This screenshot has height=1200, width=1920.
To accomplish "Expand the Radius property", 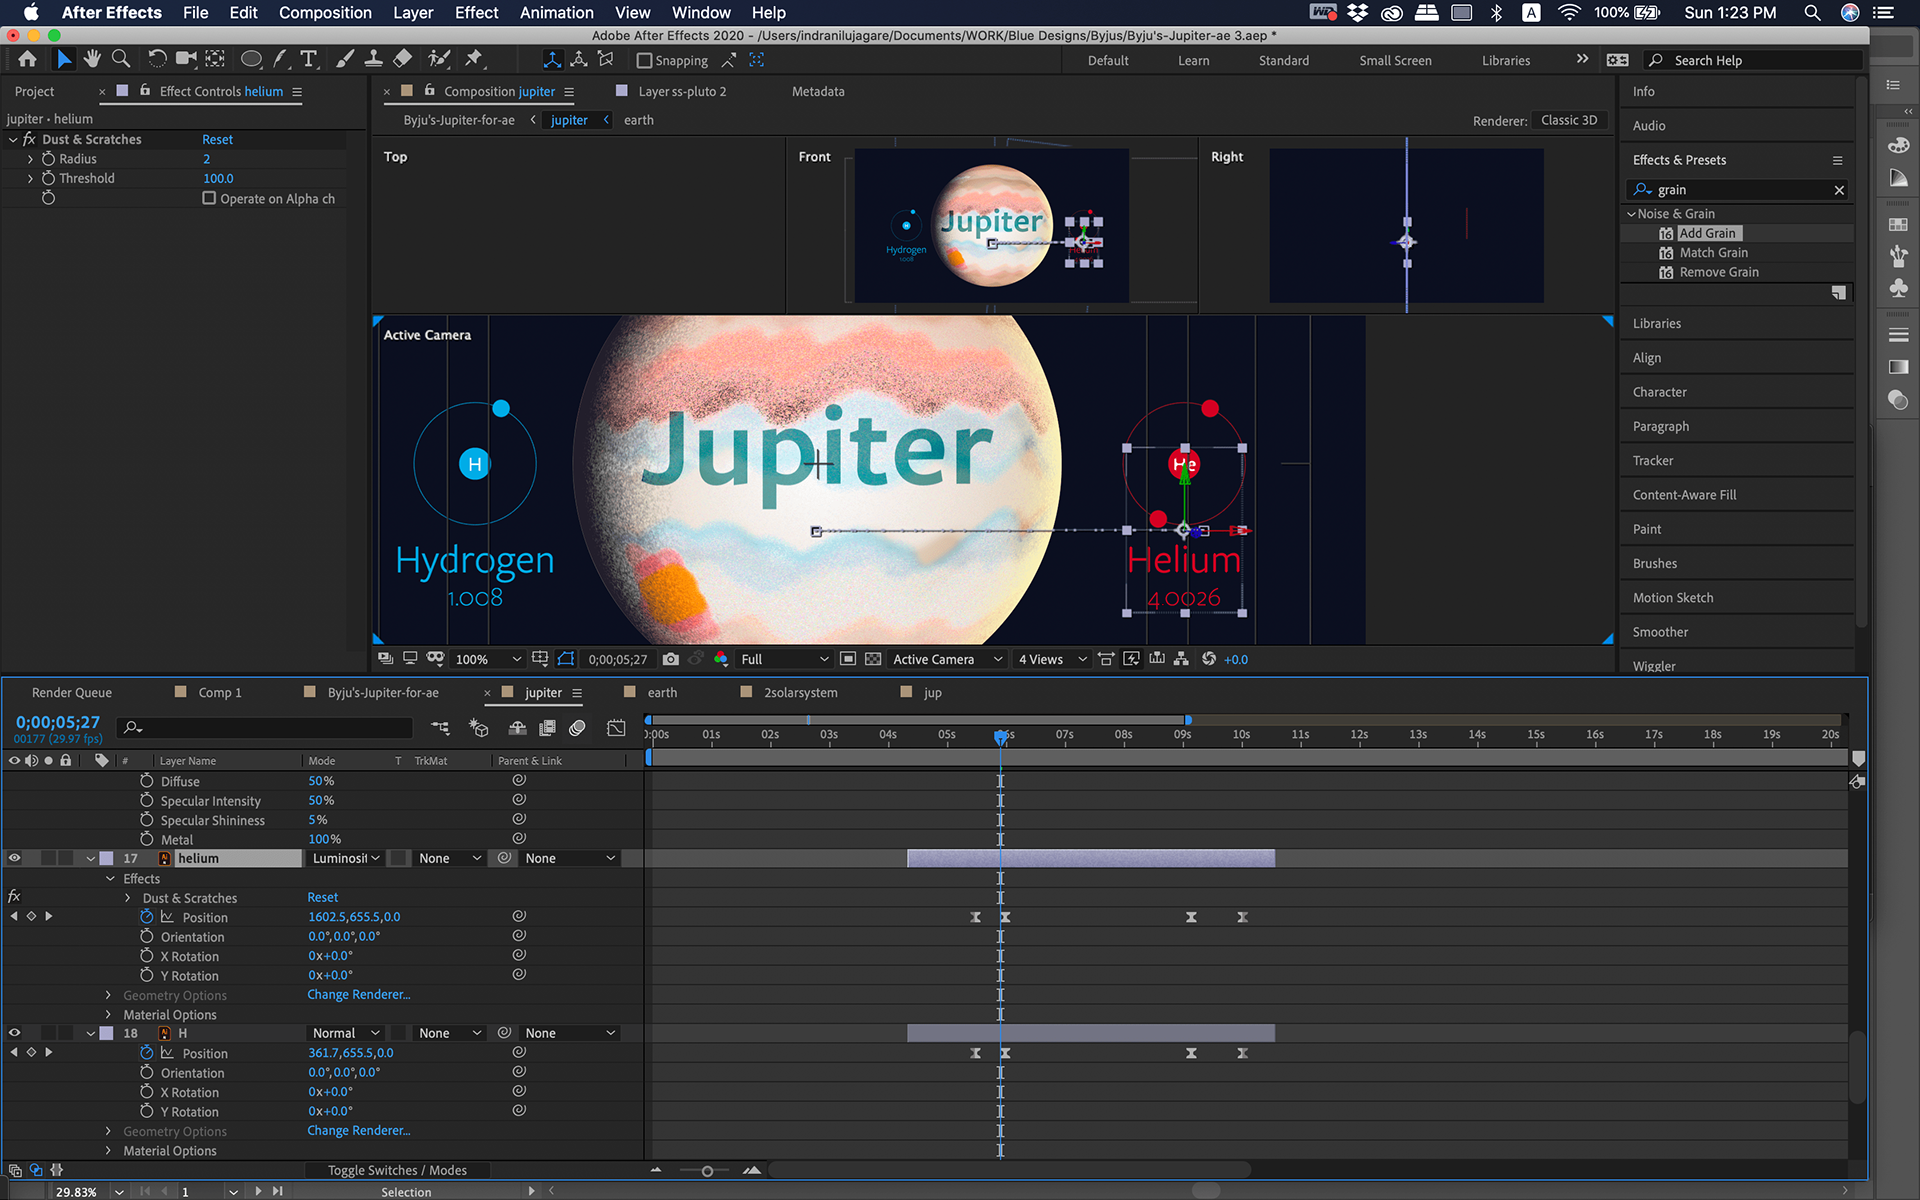I will point(30,159).
